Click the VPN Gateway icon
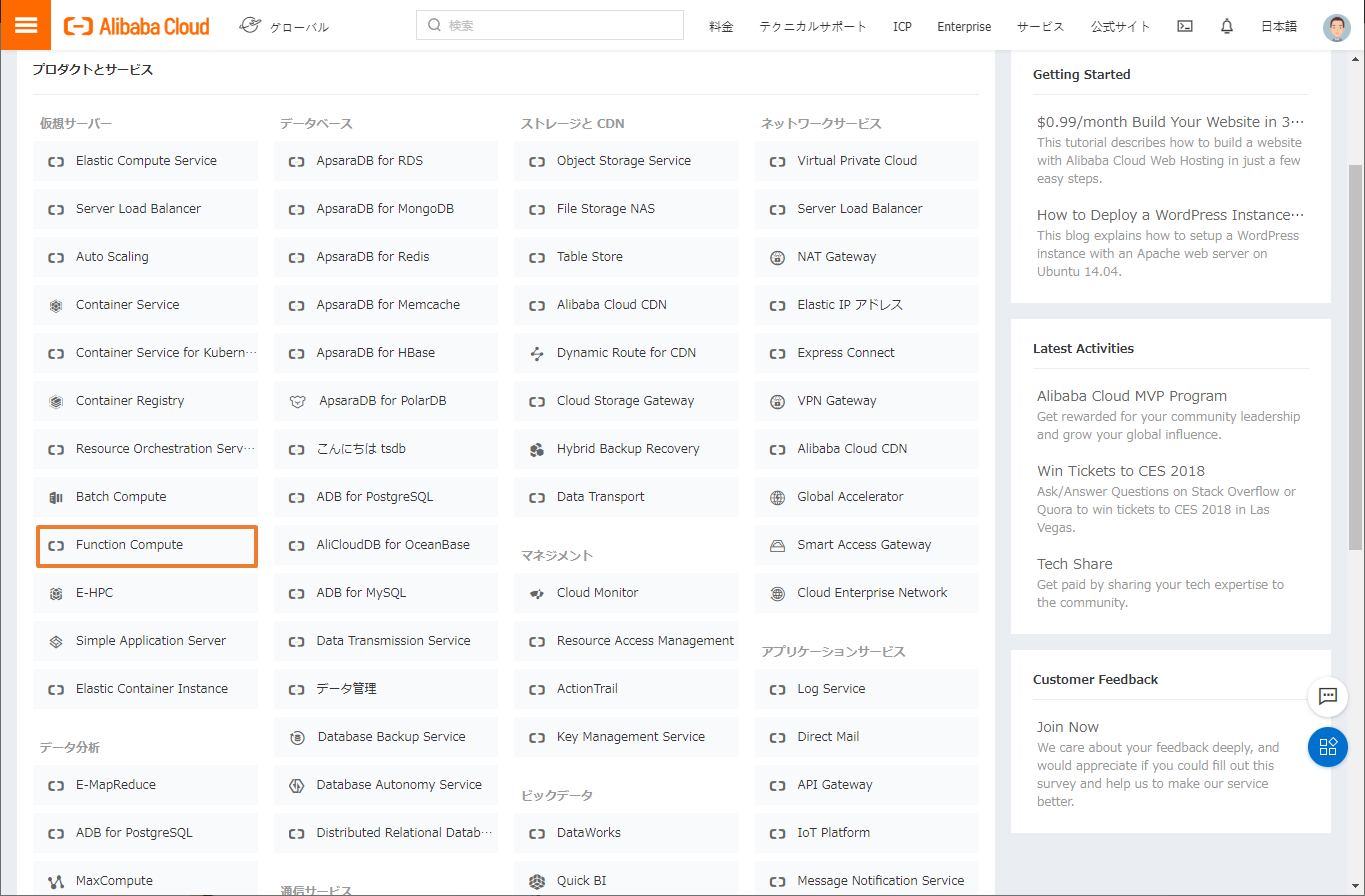Screen dimensions: 1365x896 (x=778, y=401)
